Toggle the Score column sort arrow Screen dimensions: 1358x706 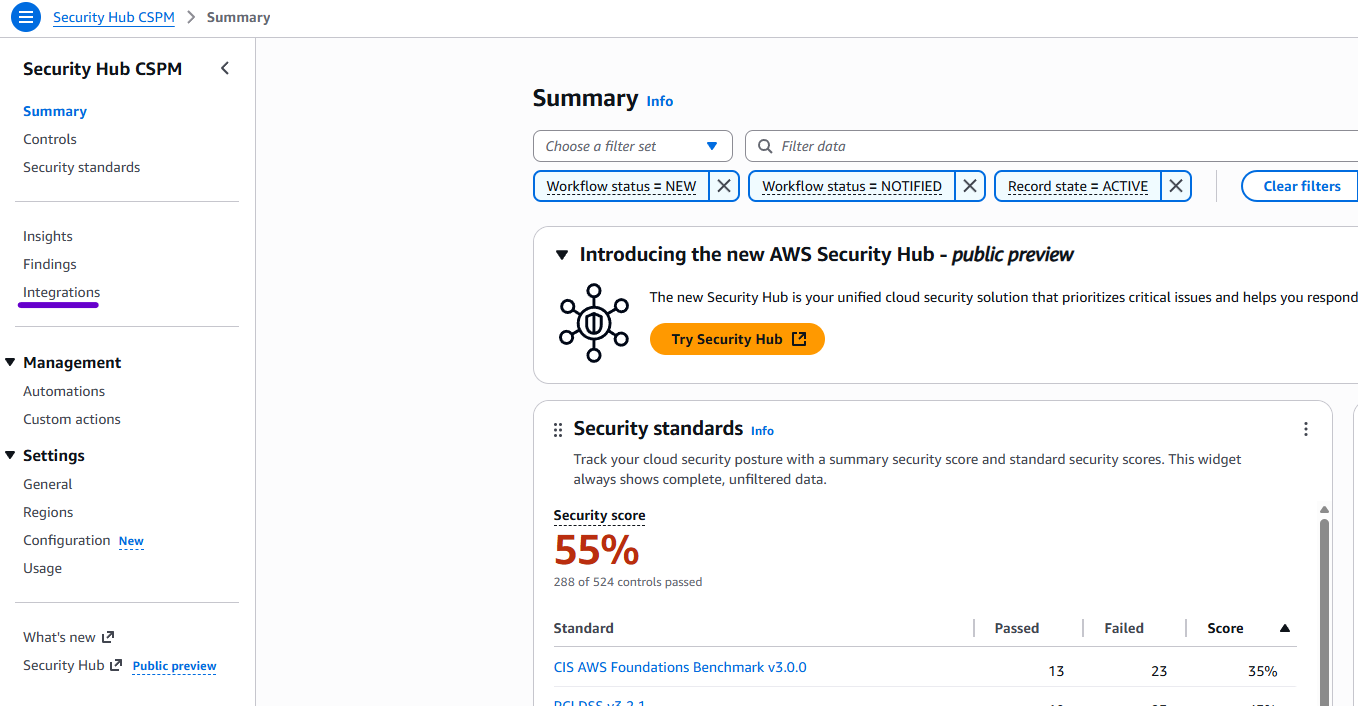tap(1284, 627)
